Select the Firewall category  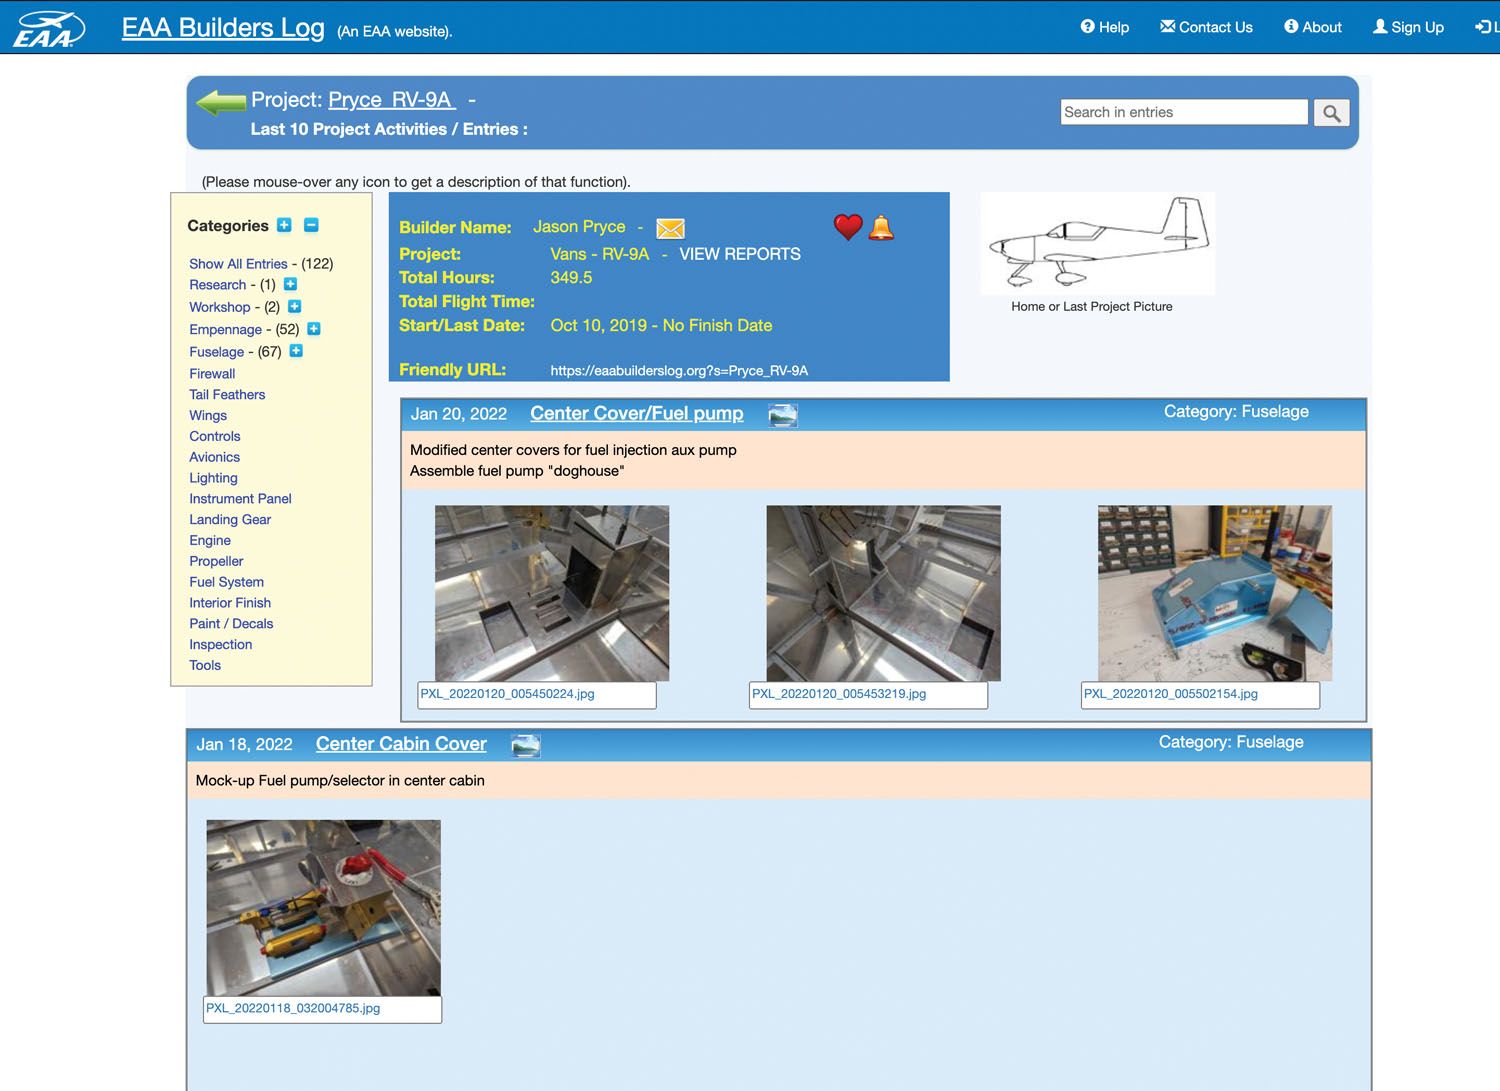point(212,374)
